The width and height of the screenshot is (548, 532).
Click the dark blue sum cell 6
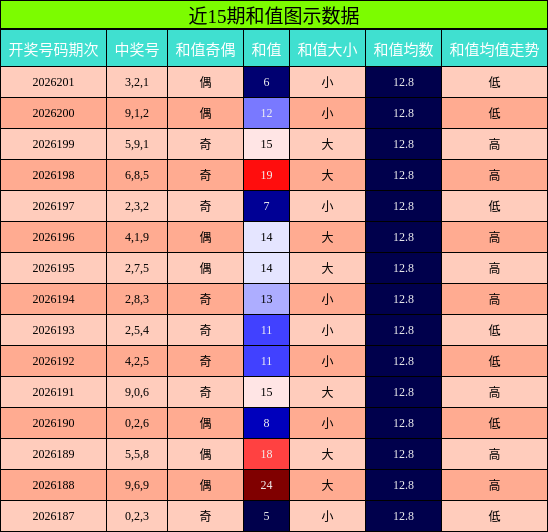click(x=267, y=82)
